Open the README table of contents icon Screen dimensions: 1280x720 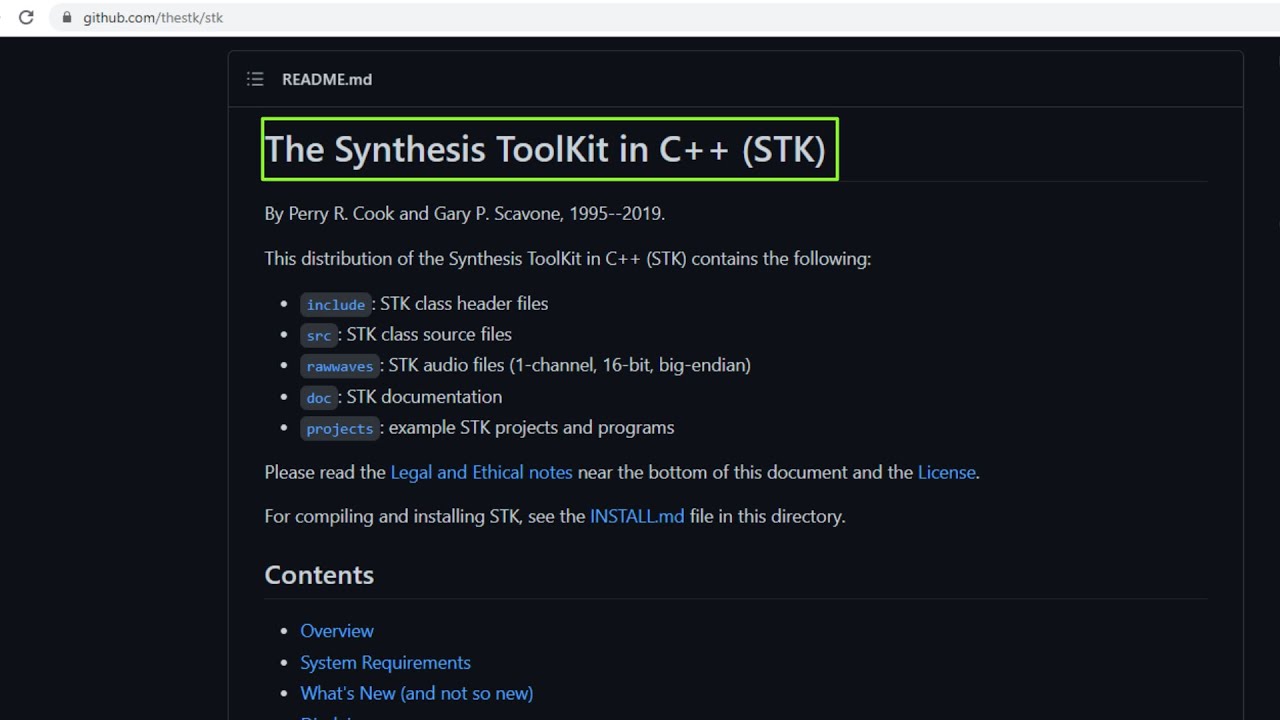(255, 79)
